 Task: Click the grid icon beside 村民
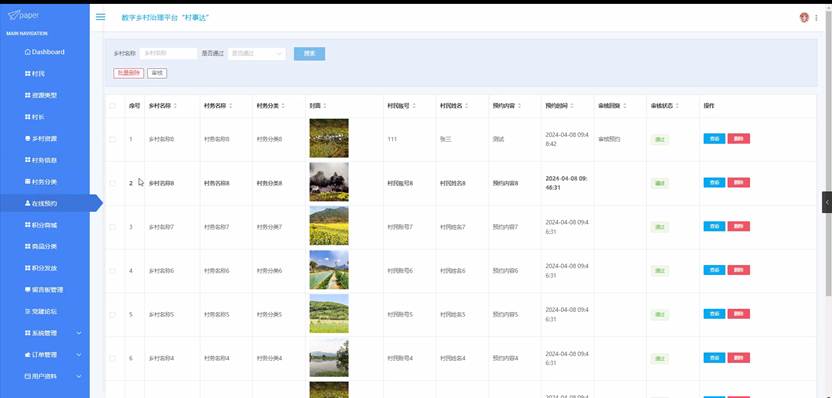coord(28,74)
